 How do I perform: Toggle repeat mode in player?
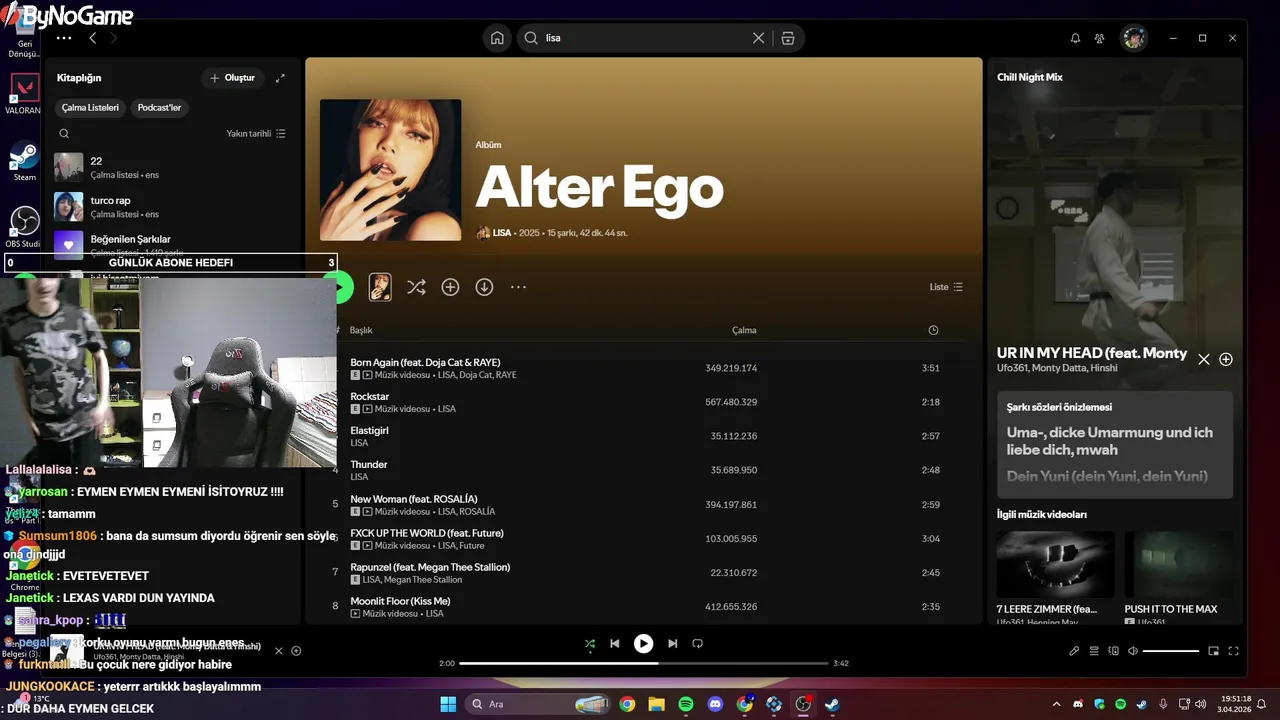(698, 644)
